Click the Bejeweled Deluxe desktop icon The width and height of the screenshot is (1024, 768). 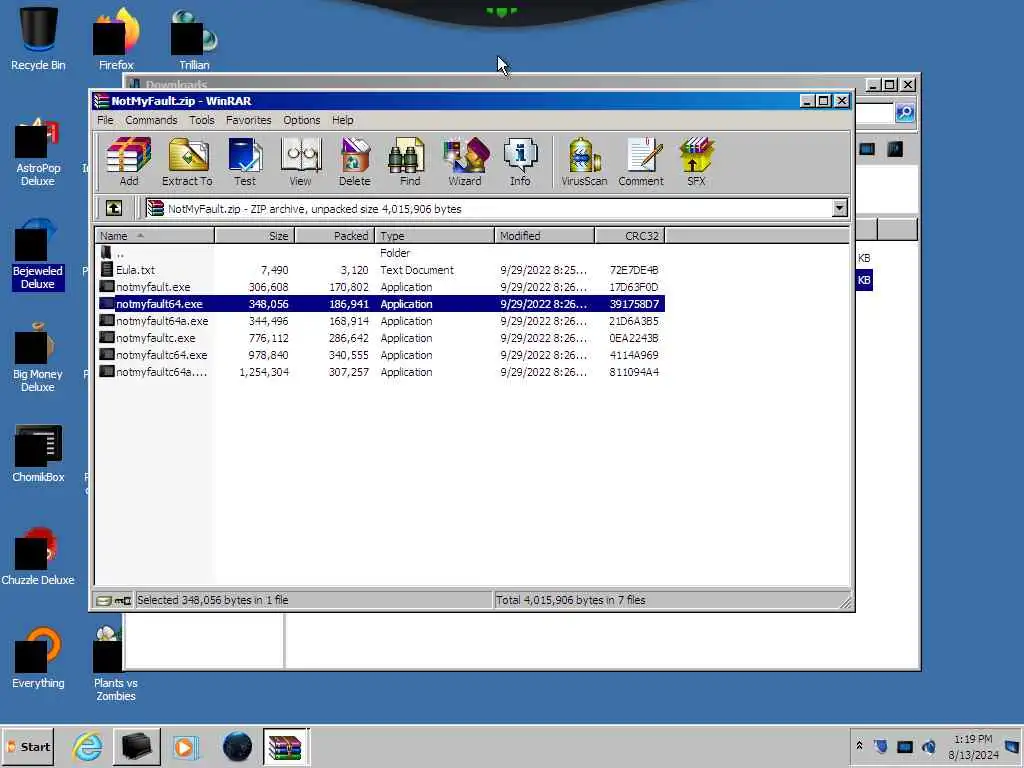click(x=37, y=255)
